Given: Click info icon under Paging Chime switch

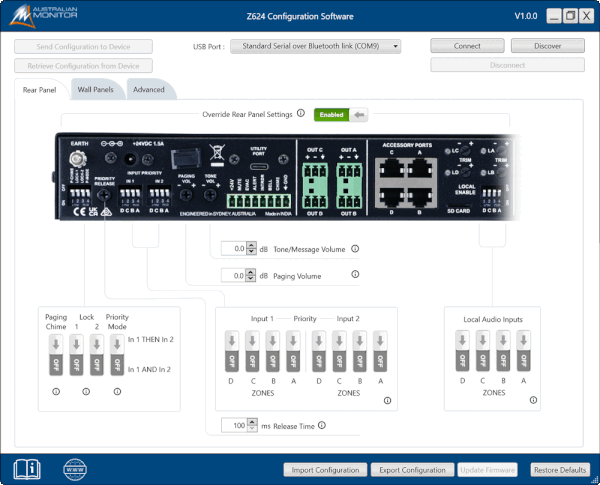Looking at the screenshot, I should (55, 391).
